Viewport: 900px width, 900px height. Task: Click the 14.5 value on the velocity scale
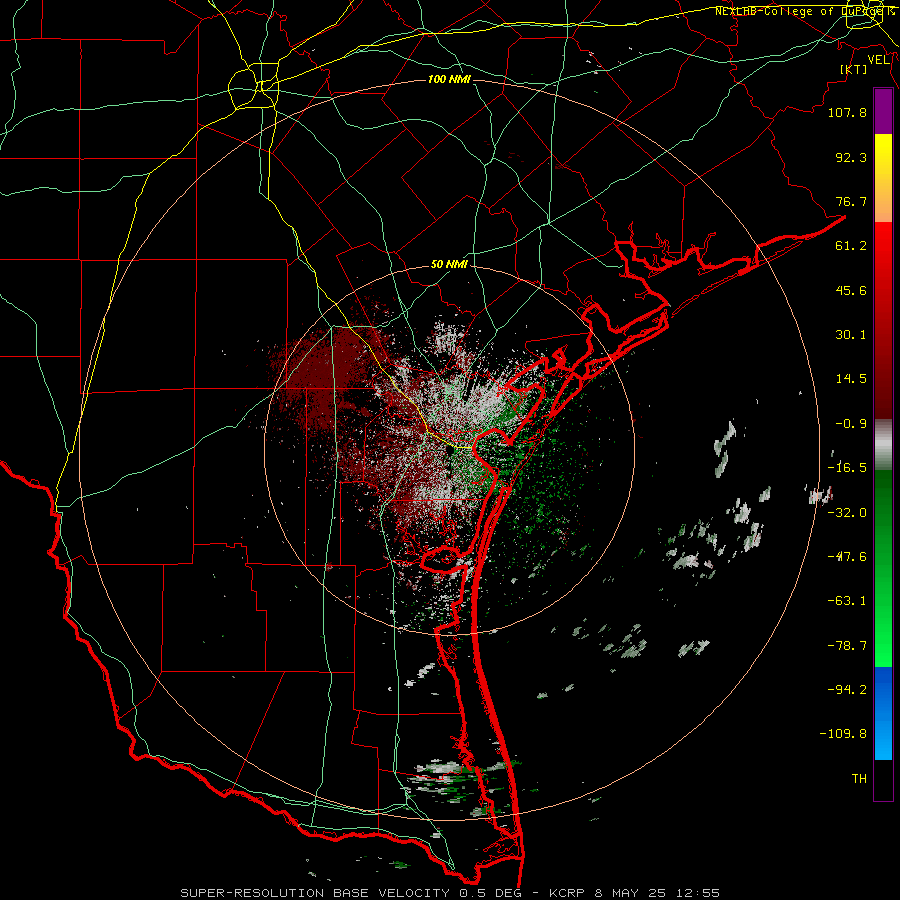pyautogui.click(x=851, y=379)
